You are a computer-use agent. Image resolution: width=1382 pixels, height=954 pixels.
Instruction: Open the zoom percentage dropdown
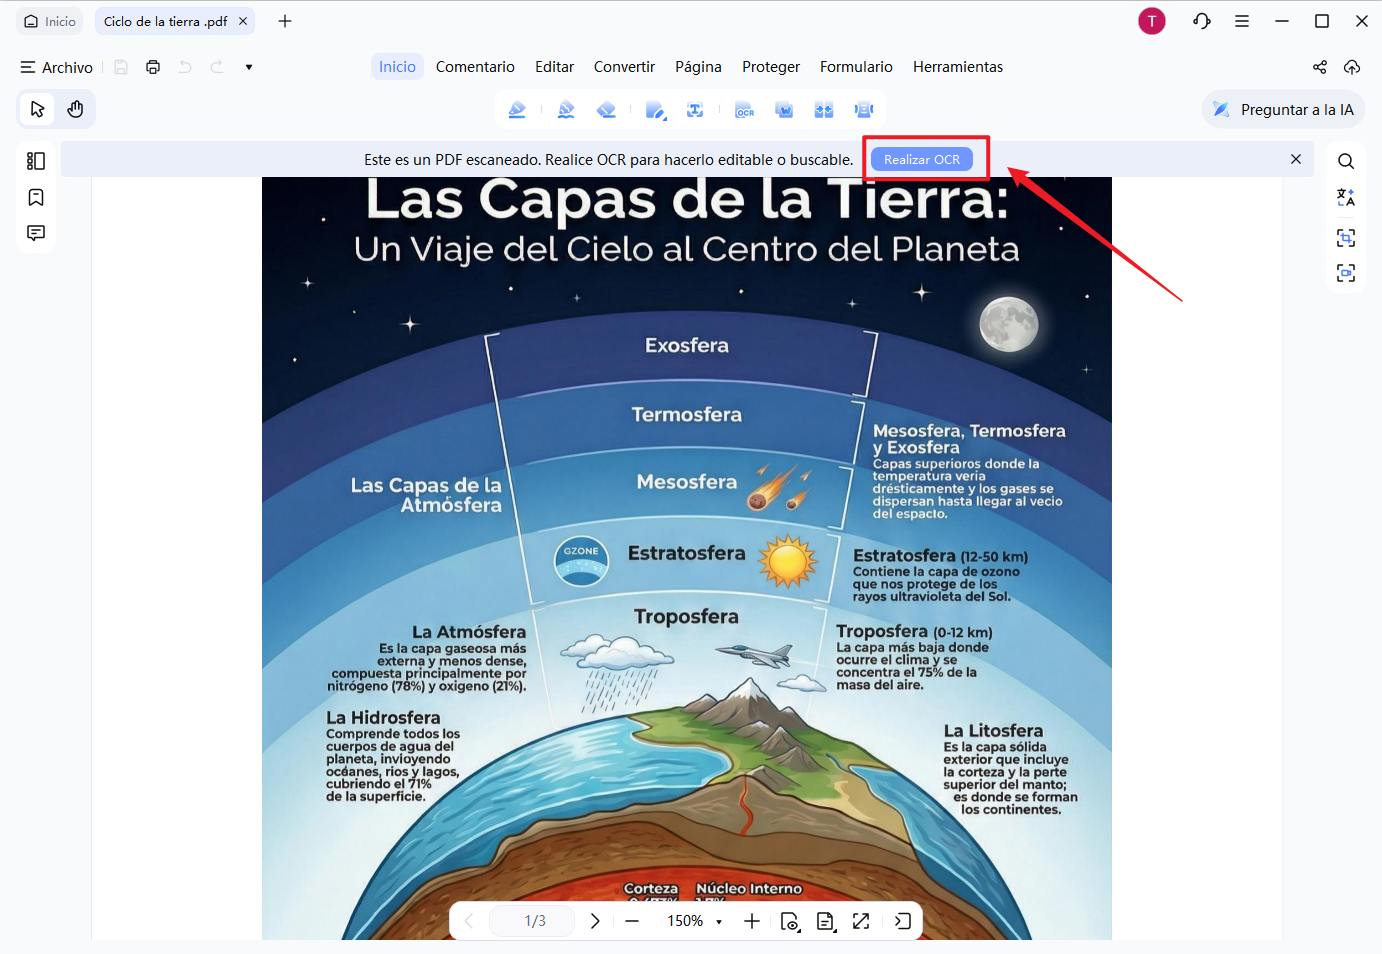tap(719, 921)
